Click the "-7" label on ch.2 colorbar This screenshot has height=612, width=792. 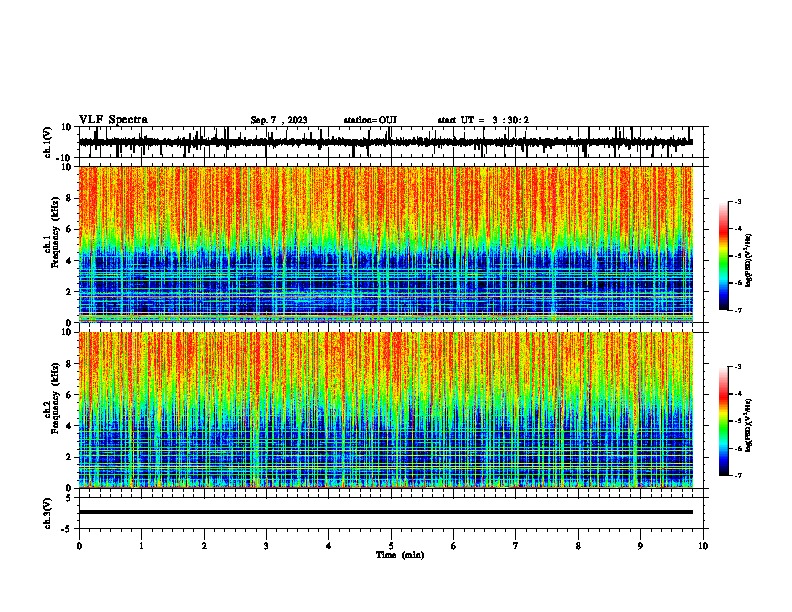738,476
